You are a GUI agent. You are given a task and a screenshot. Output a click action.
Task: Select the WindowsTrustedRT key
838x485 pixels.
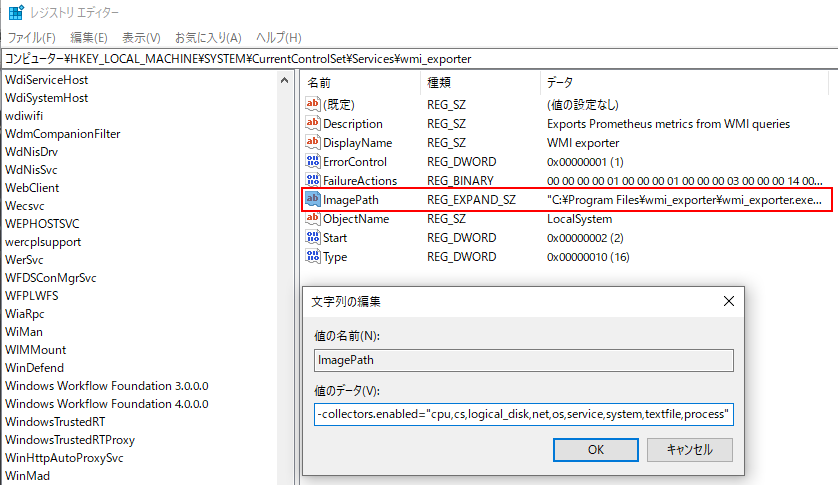55,422
